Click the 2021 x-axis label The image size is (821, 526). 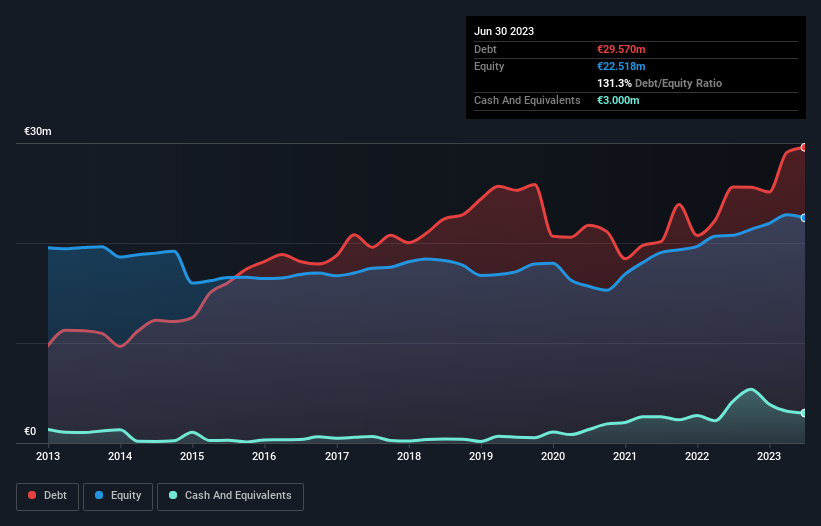tap(625, 456)
